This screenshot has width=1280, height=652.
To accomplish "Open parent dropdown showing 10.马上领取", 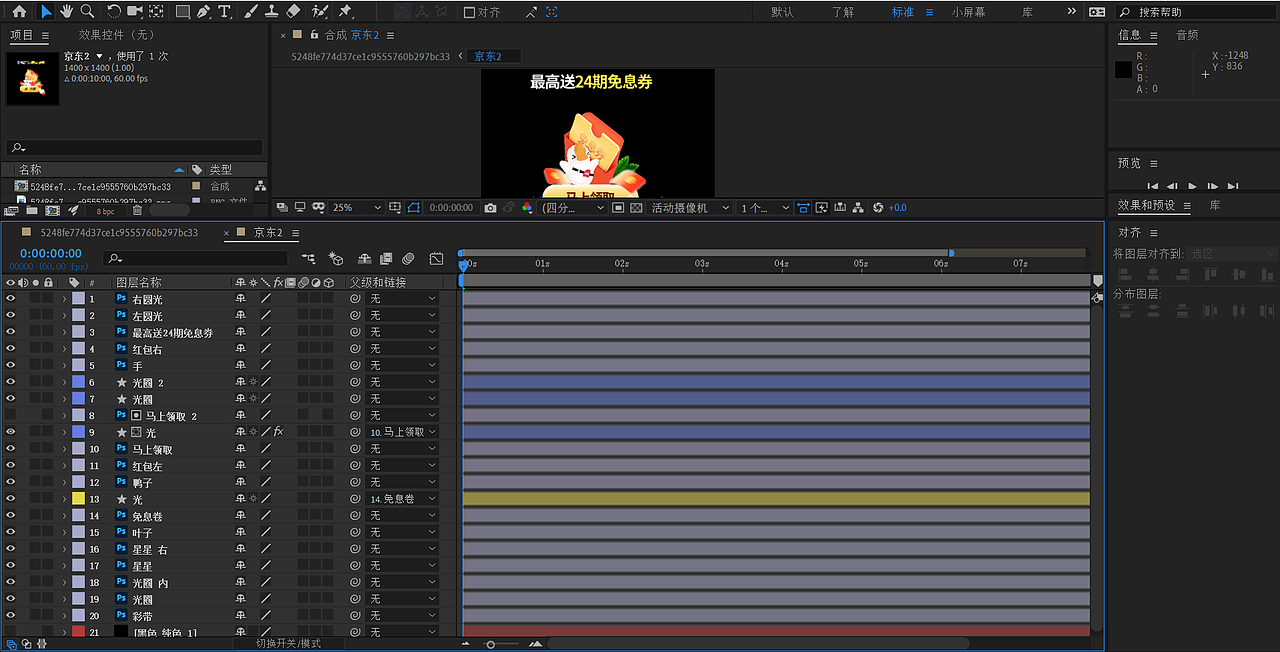I will point(403,432).
